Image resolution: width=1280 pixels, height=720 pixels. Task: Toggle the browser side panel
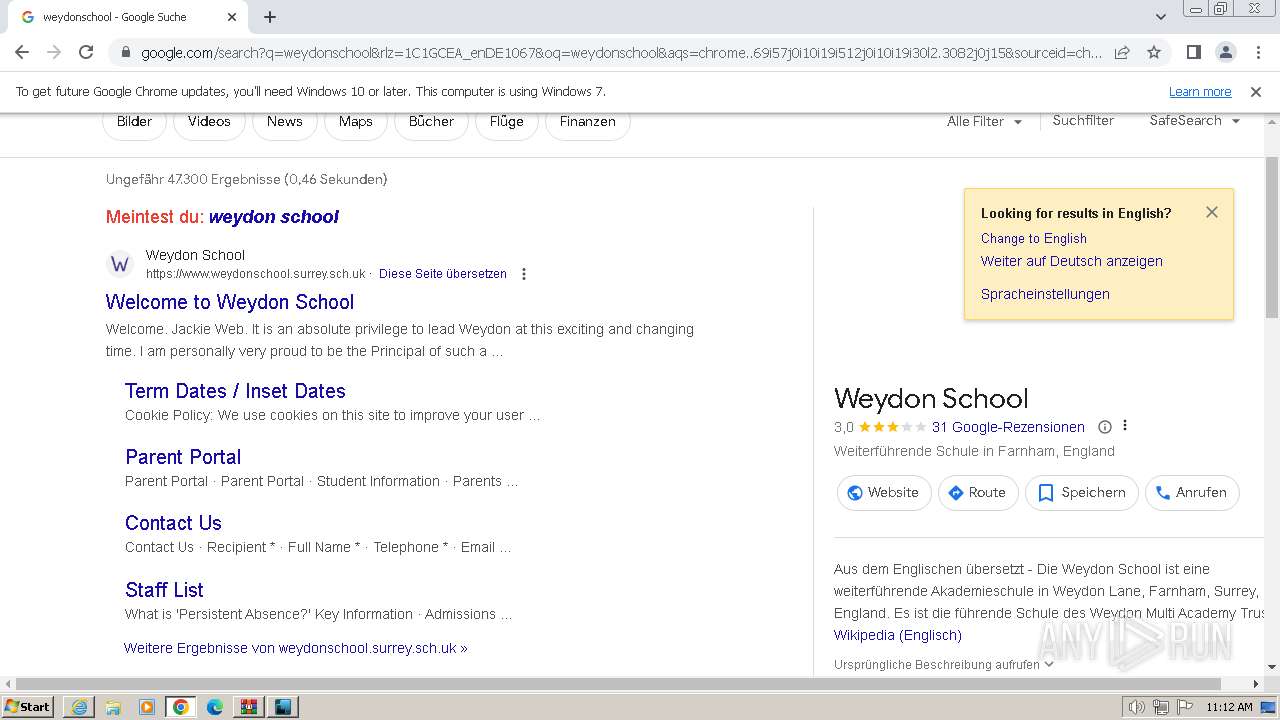coord(1193,52)
